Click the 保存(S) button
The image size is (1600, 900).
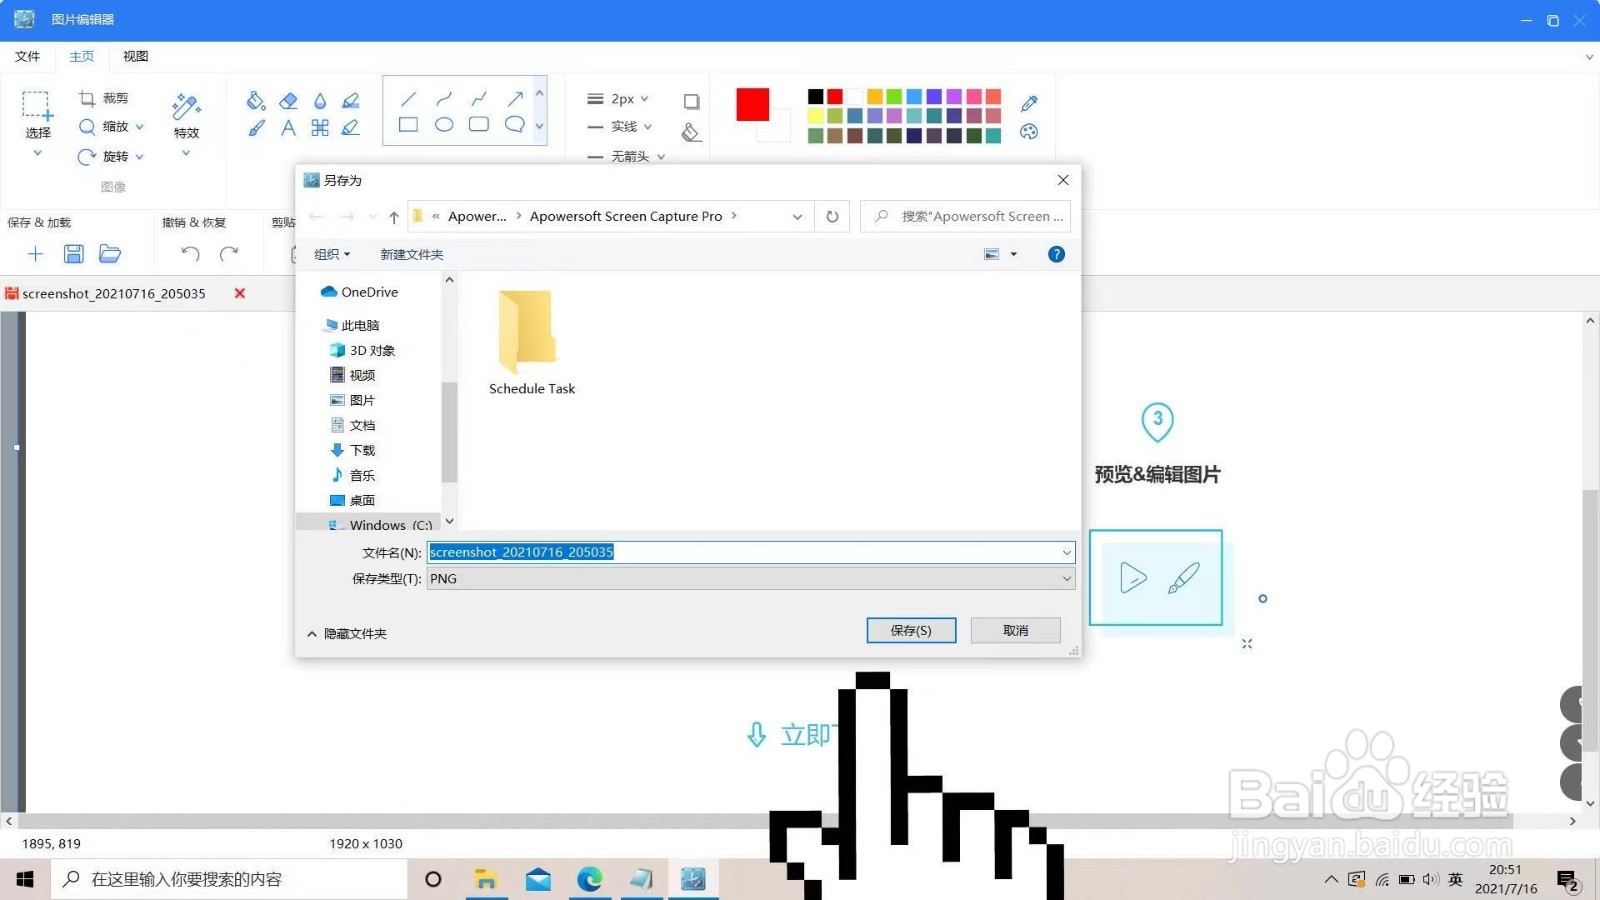911,631
